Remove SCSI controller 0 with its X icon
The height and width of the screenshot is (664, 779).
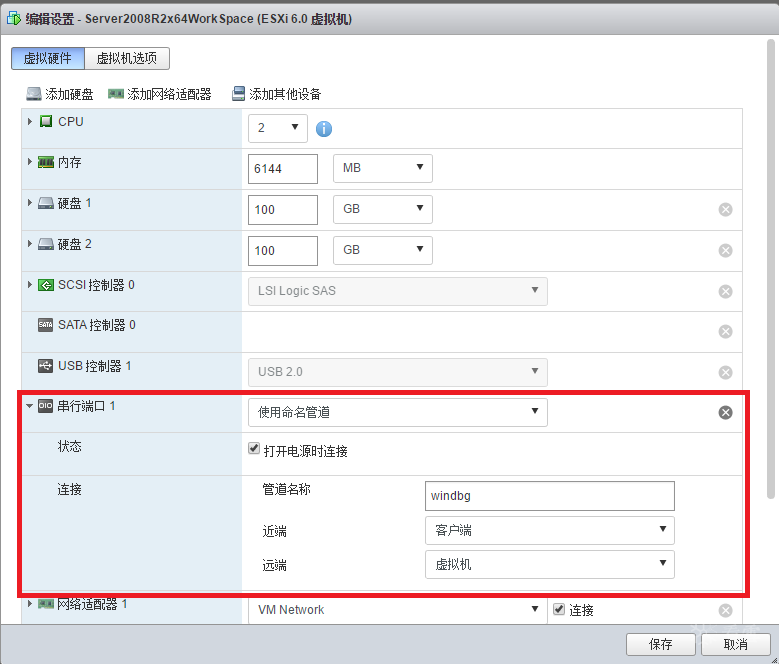pos(725,292)
